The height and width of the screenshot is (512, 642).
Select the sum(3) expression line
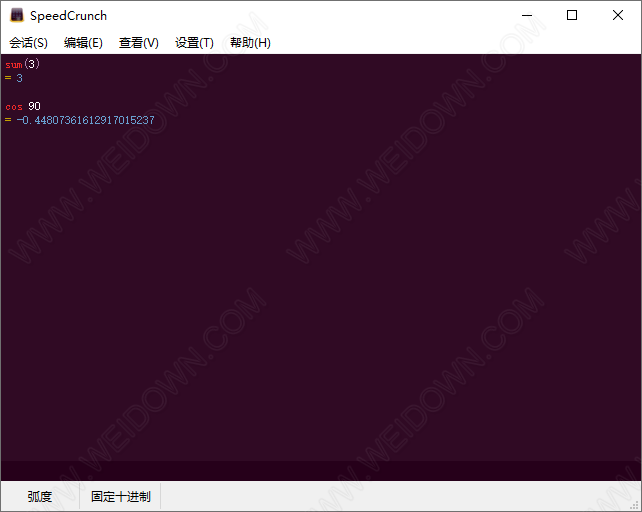point(23,64)
